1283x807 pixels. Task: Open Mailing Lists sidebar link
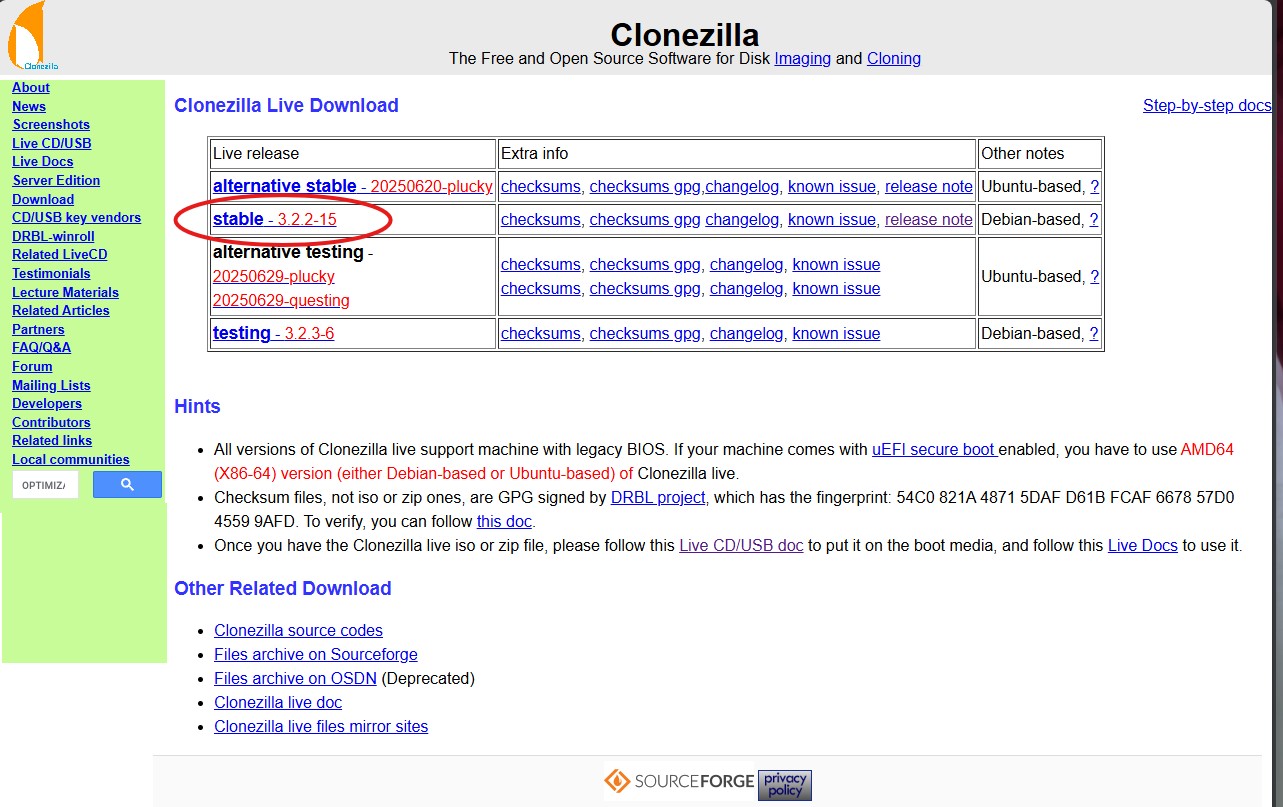coord(51,385)
